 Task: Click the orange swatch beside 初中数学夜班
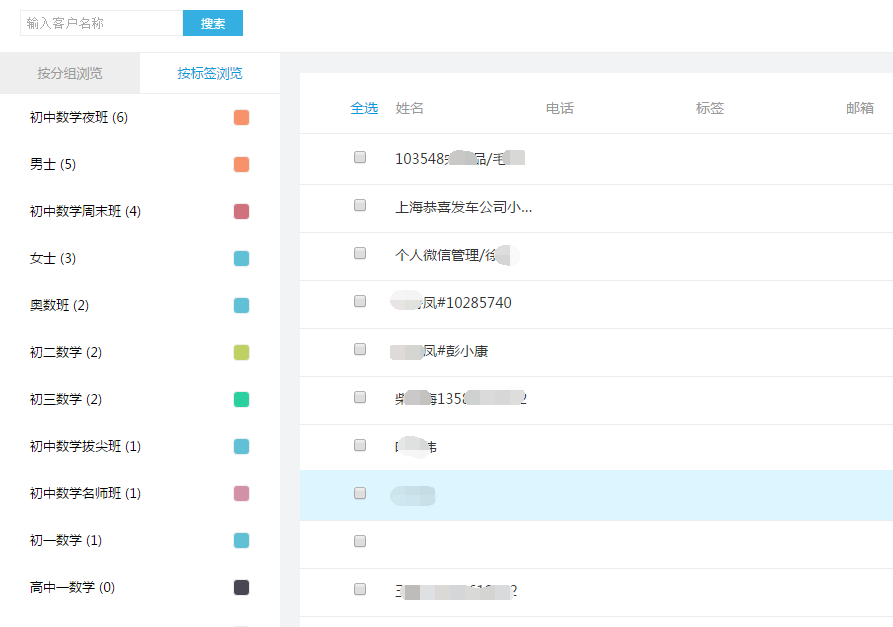[x=241, y=118]
